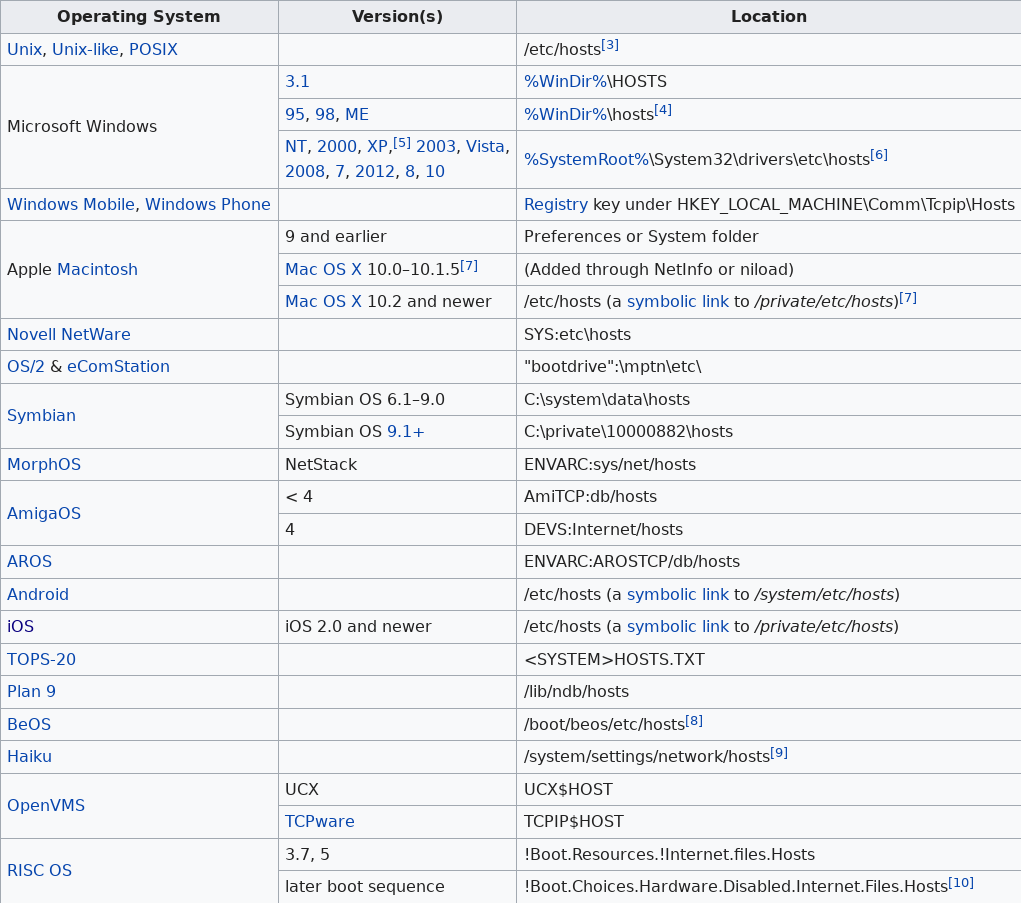Open symbolic link in the Mac OS X row

coord(678,301)
